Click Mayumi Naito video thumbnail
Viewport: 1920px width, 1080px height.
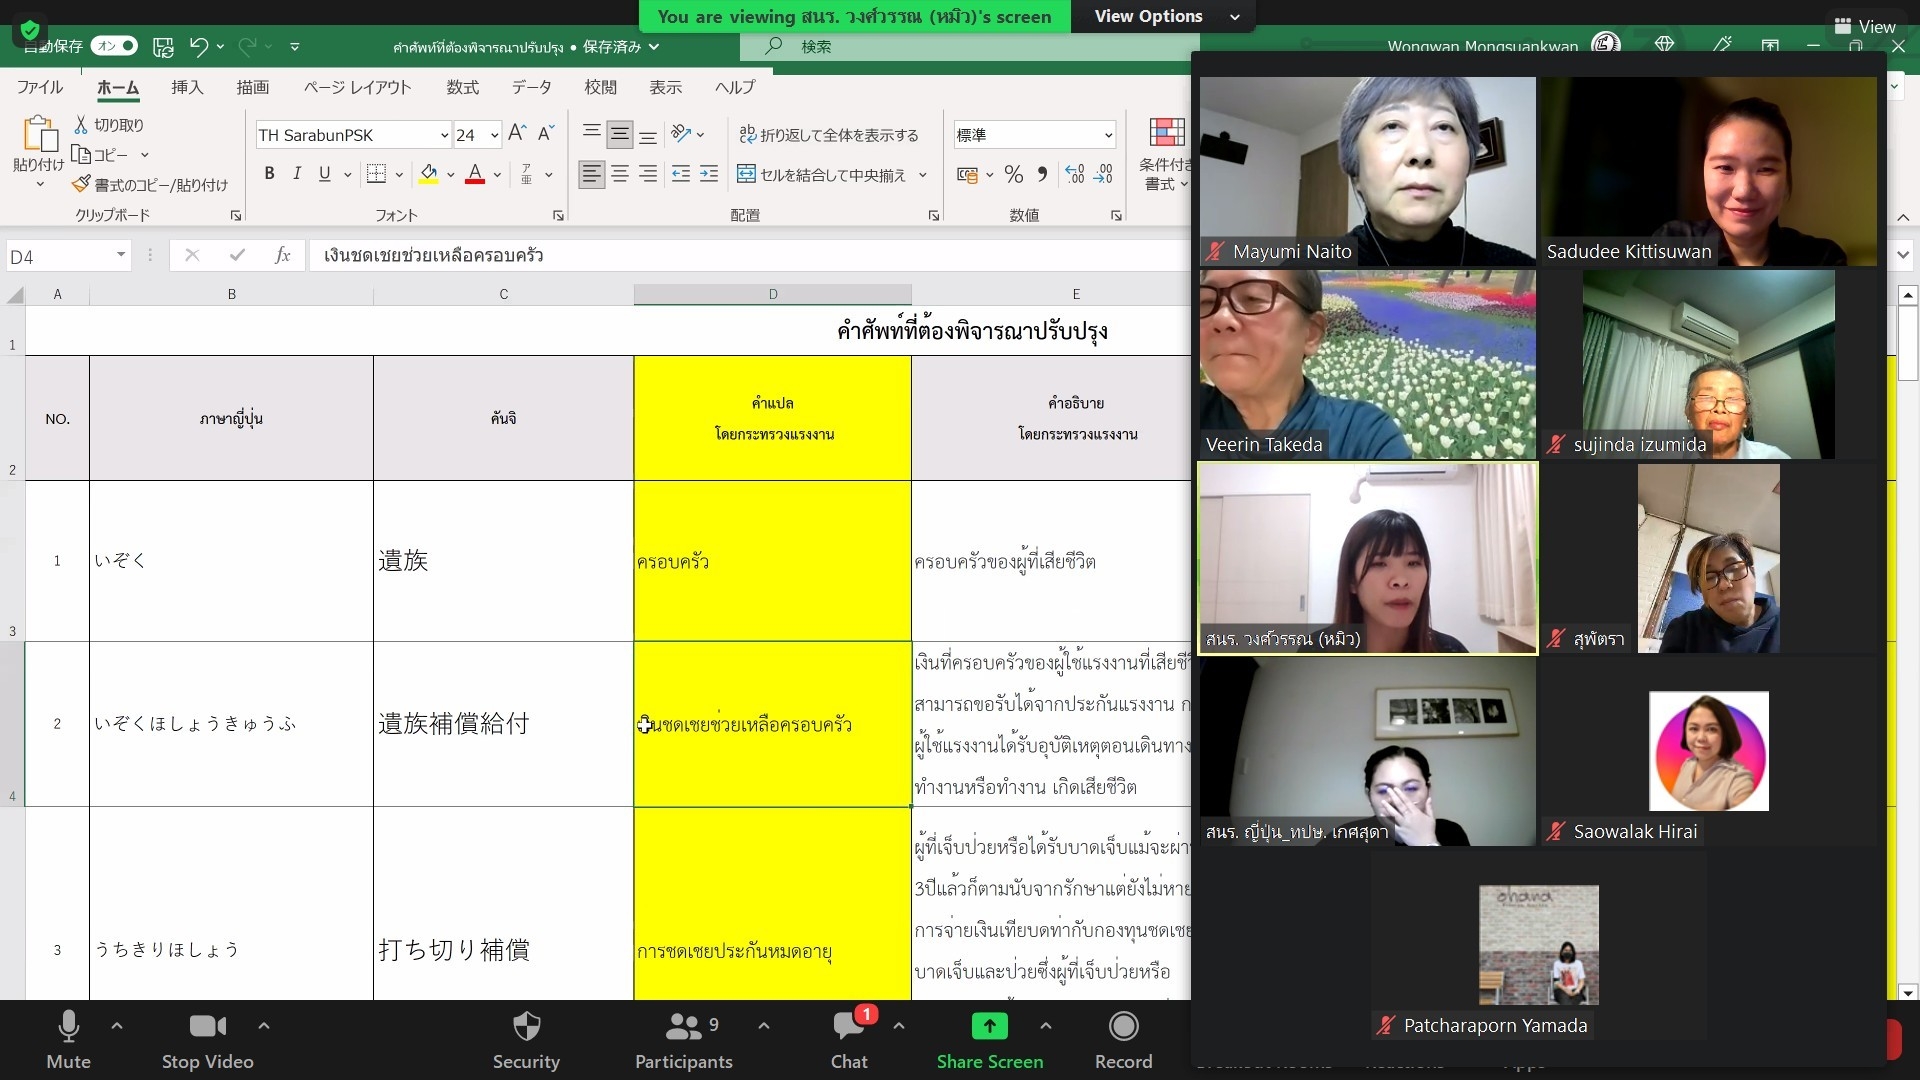click(x=1367, y=171)
